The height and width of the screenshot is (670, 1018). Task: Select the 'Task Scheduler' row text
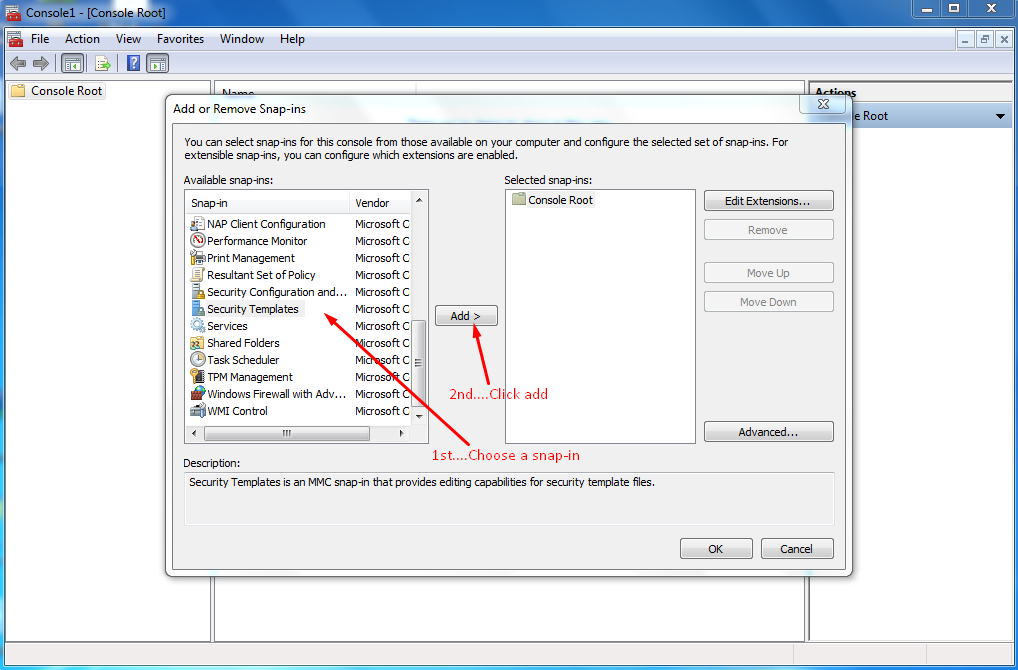pyautogui.click(x=243, y=360)
